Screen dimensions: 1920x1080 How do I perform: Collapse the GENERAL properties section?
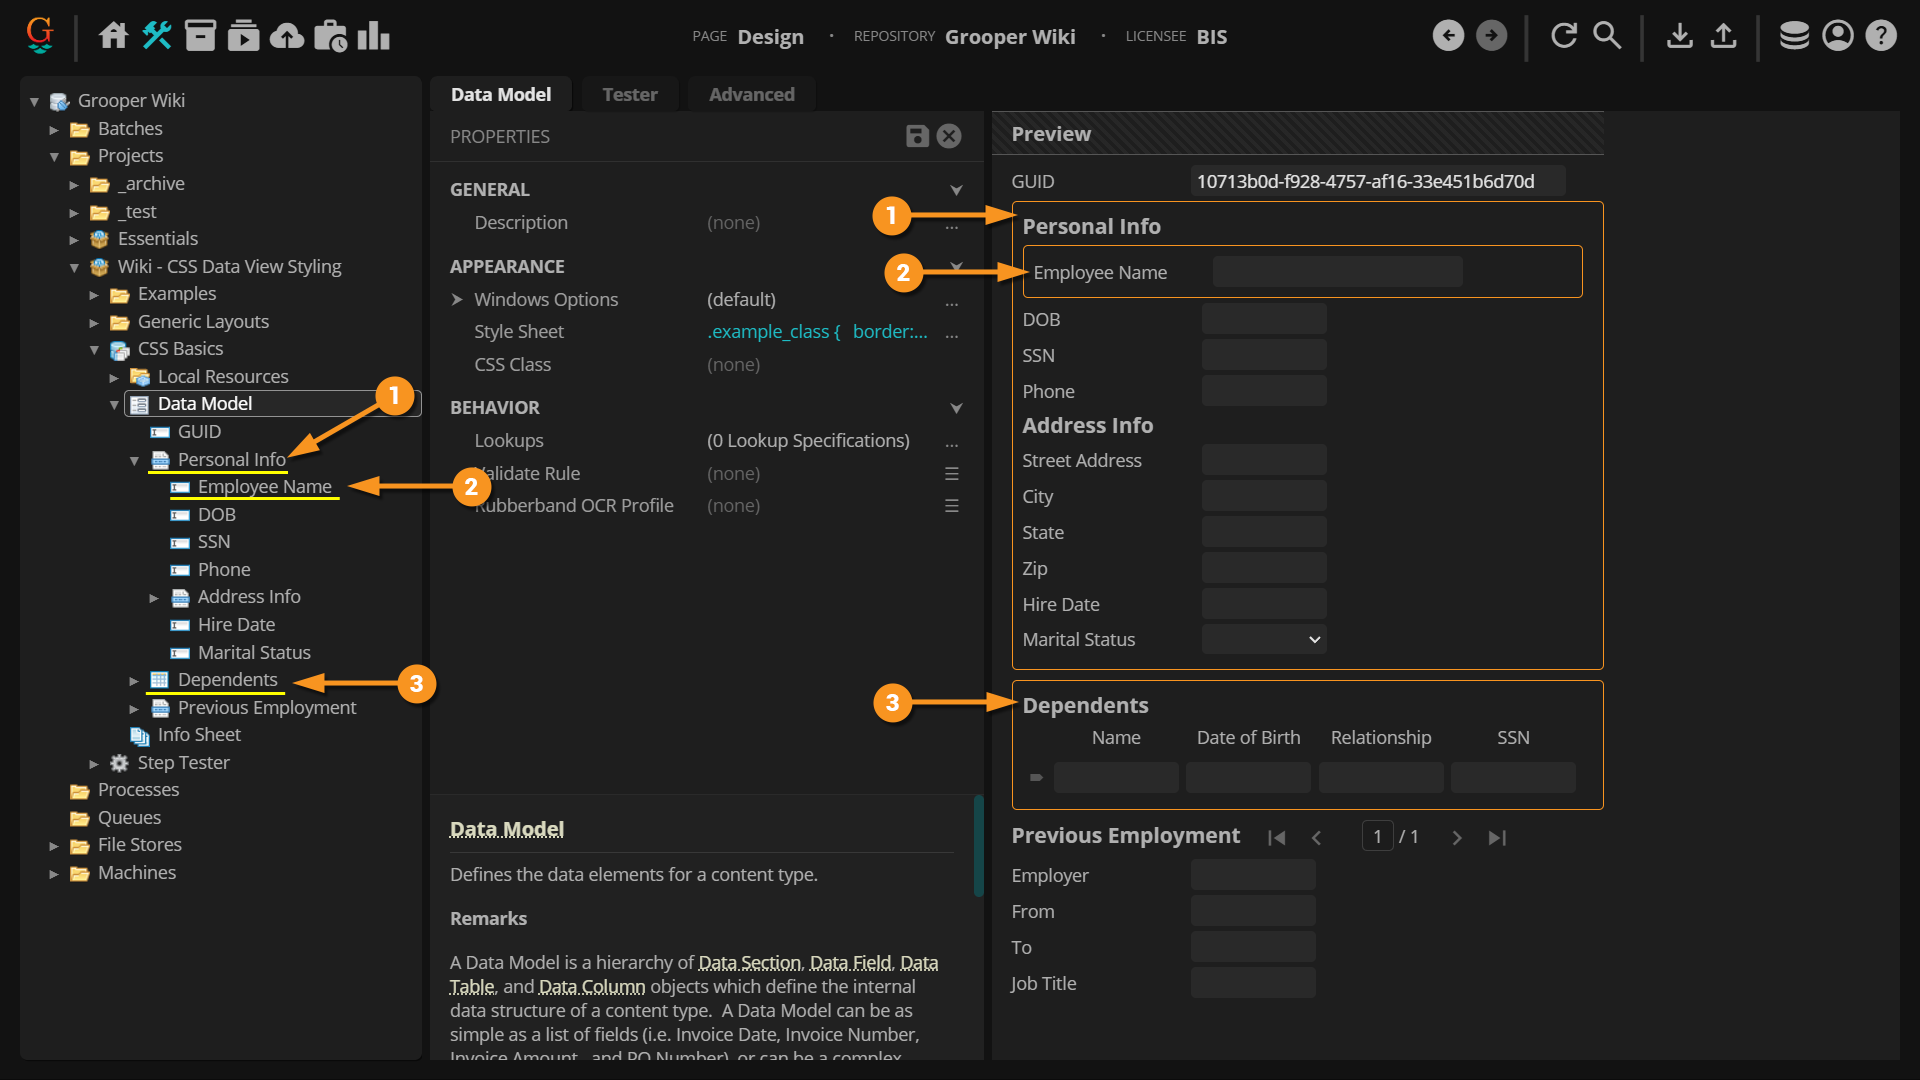point(956,190)
